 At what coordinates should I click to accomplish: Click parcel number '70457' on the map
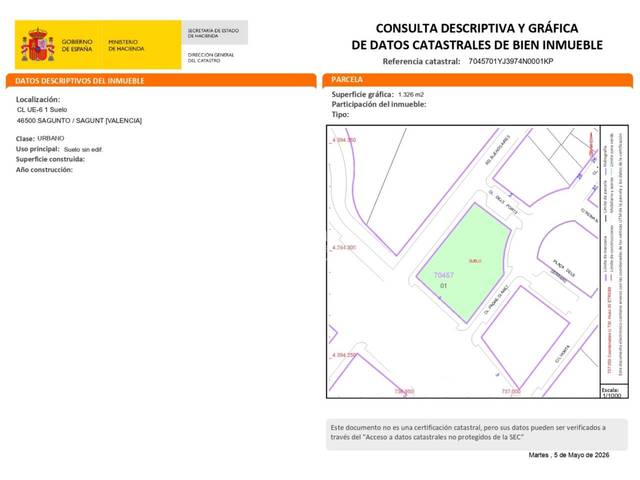coord(444,275)
